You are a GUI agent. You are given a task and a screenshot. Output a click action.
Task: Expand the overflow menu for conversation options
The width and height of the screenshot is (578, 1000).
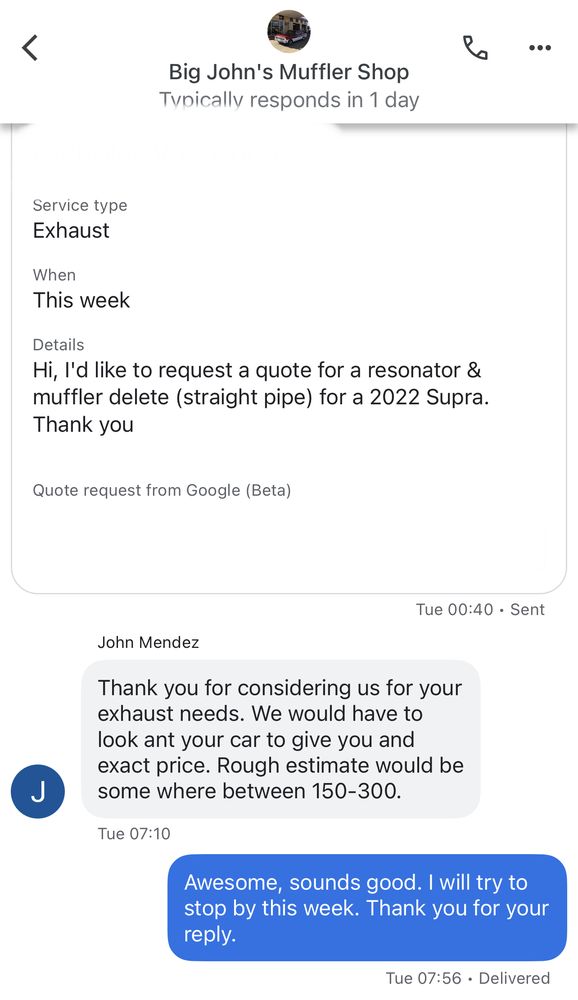(x=540, y=48)
